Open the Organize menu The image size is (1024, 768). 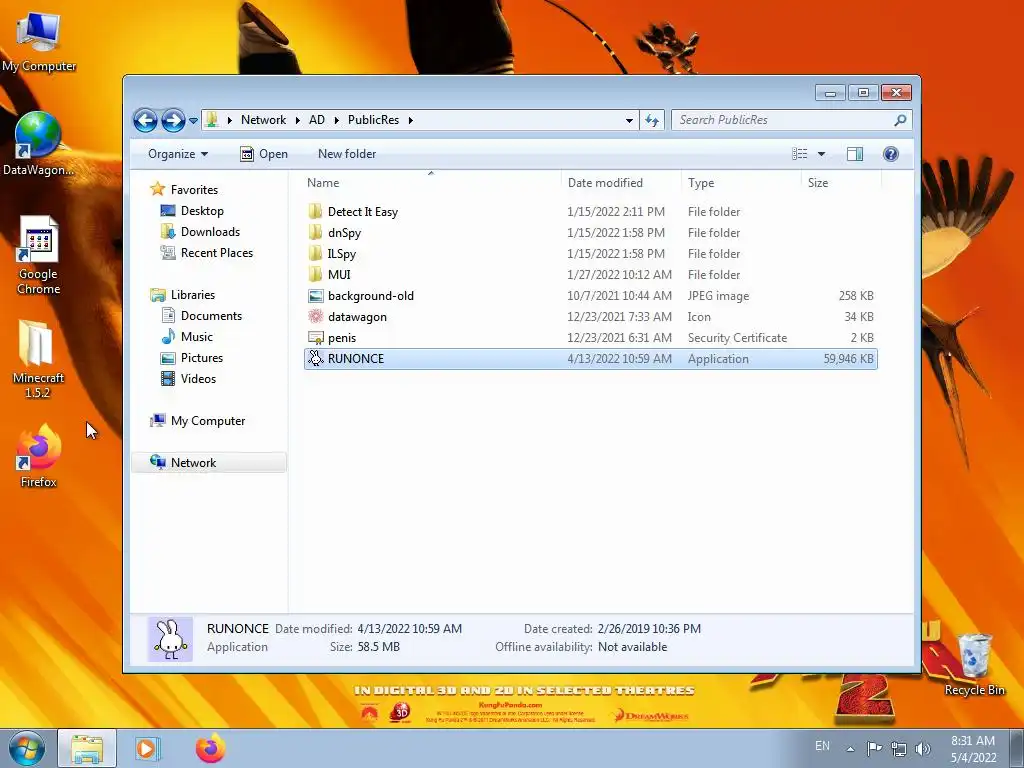pos(178,154)
